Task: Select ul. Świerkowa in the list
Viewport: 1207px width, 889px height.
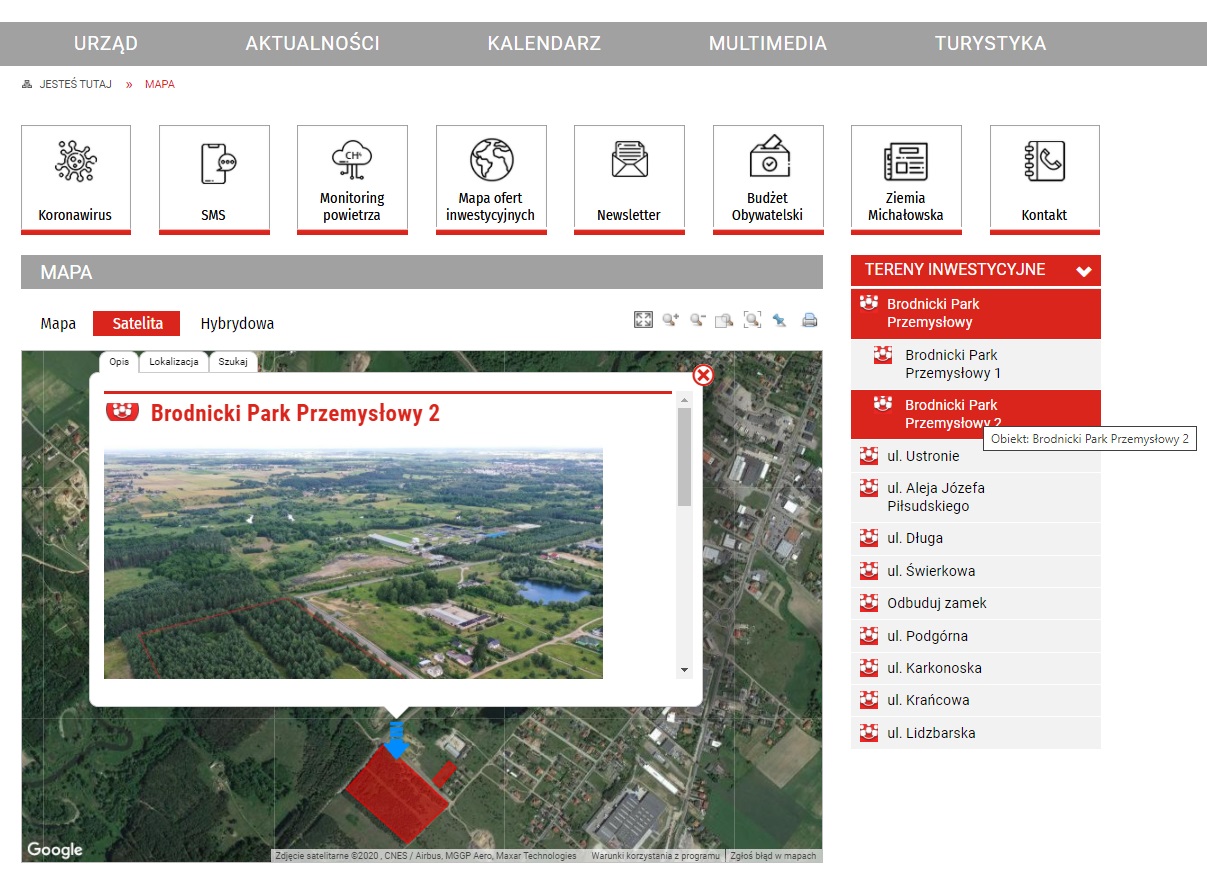Action: (x=975, y=571)
